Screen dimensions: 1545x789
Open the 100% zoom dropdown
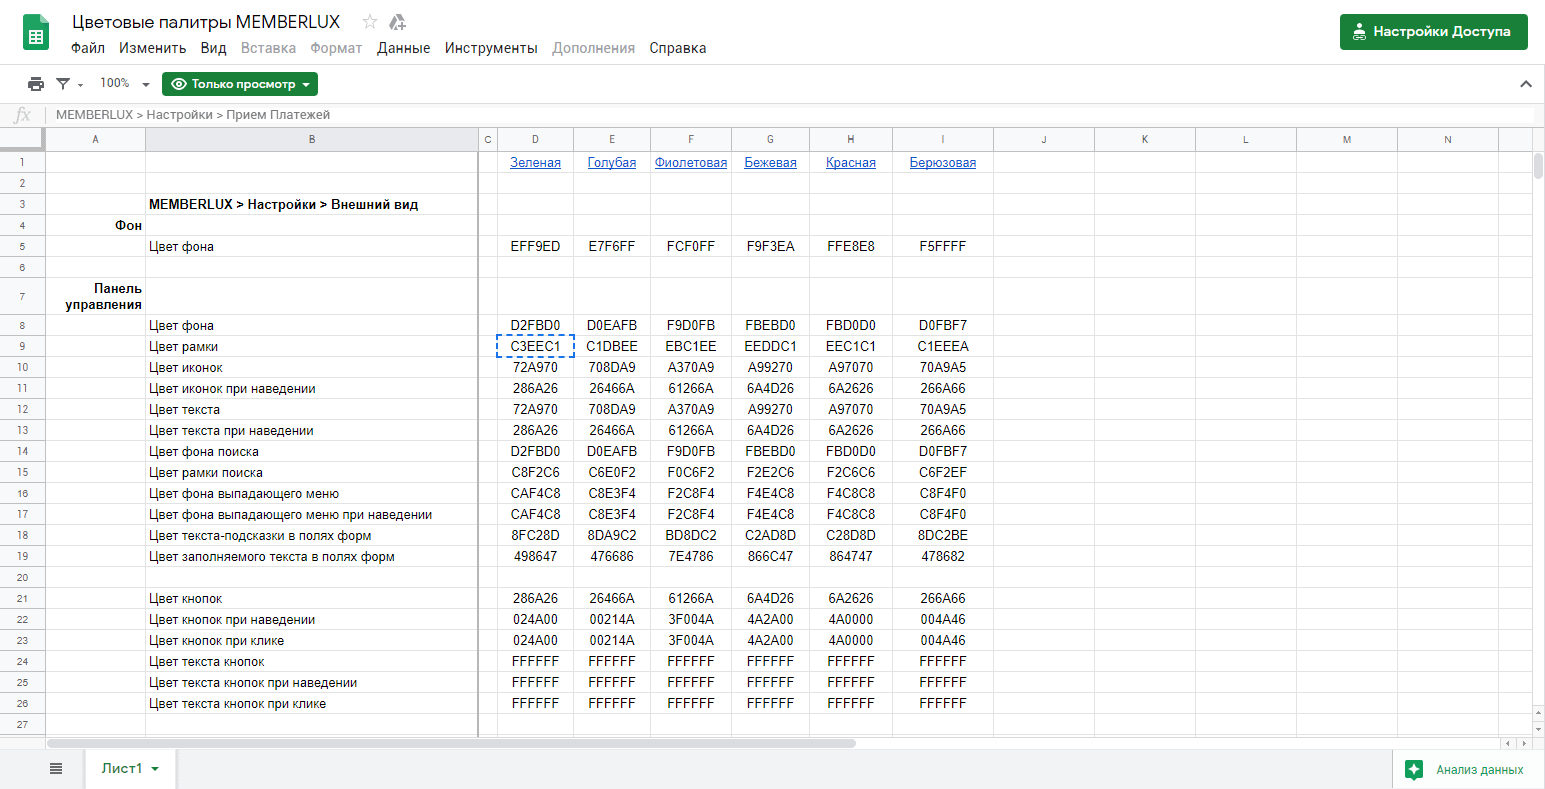click(125, 84)
